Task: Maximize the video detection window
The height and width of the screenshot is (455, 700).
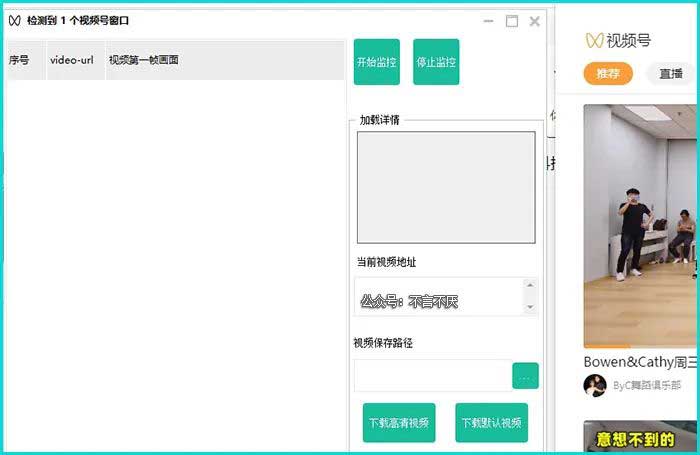Action: [512, 21]
